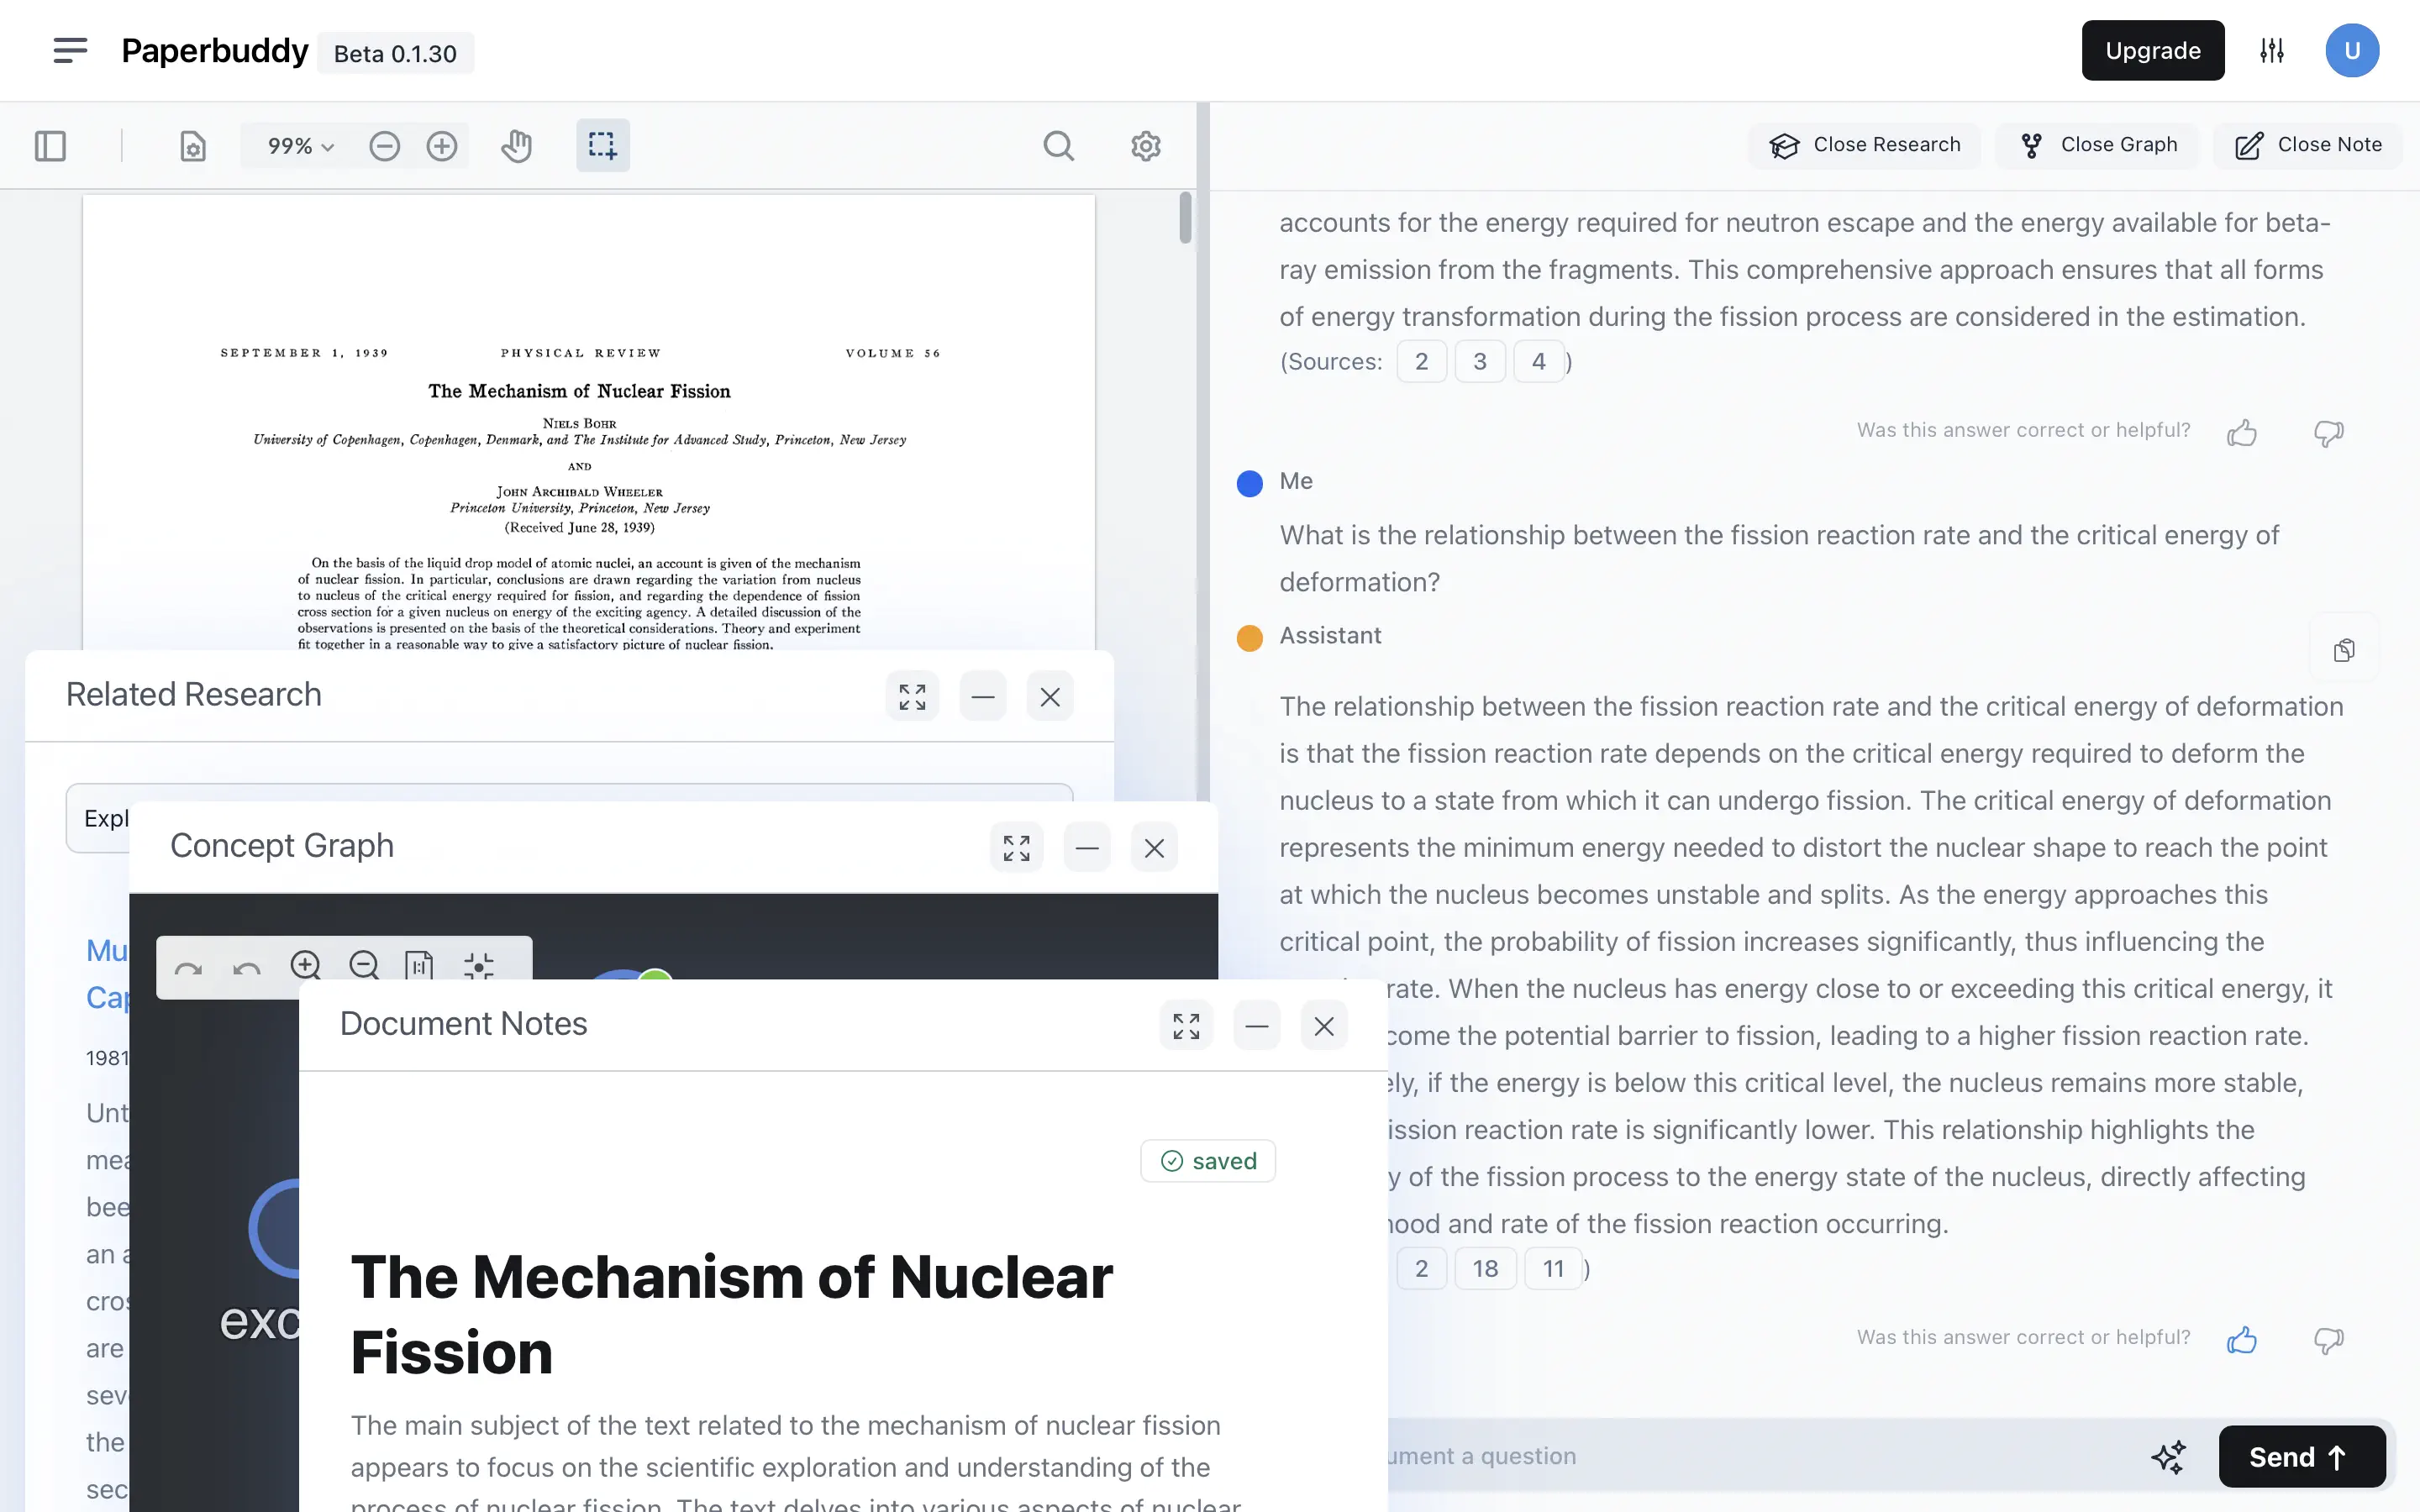The image size is (2420, 1512).
Task: Expand the Concept Graph window
Action: (x=1014, y=847)
